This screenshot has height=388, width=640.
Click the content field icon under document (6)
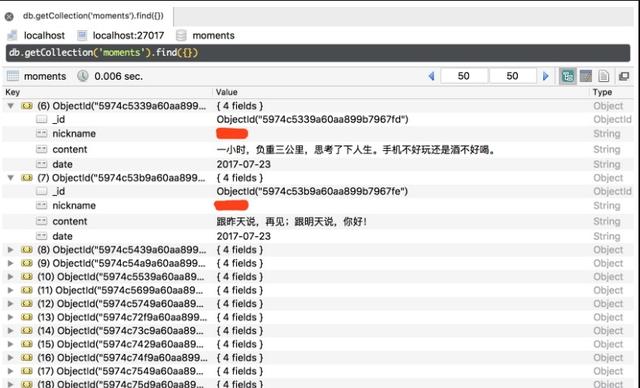pyautogui.click(x=42, y=149)
